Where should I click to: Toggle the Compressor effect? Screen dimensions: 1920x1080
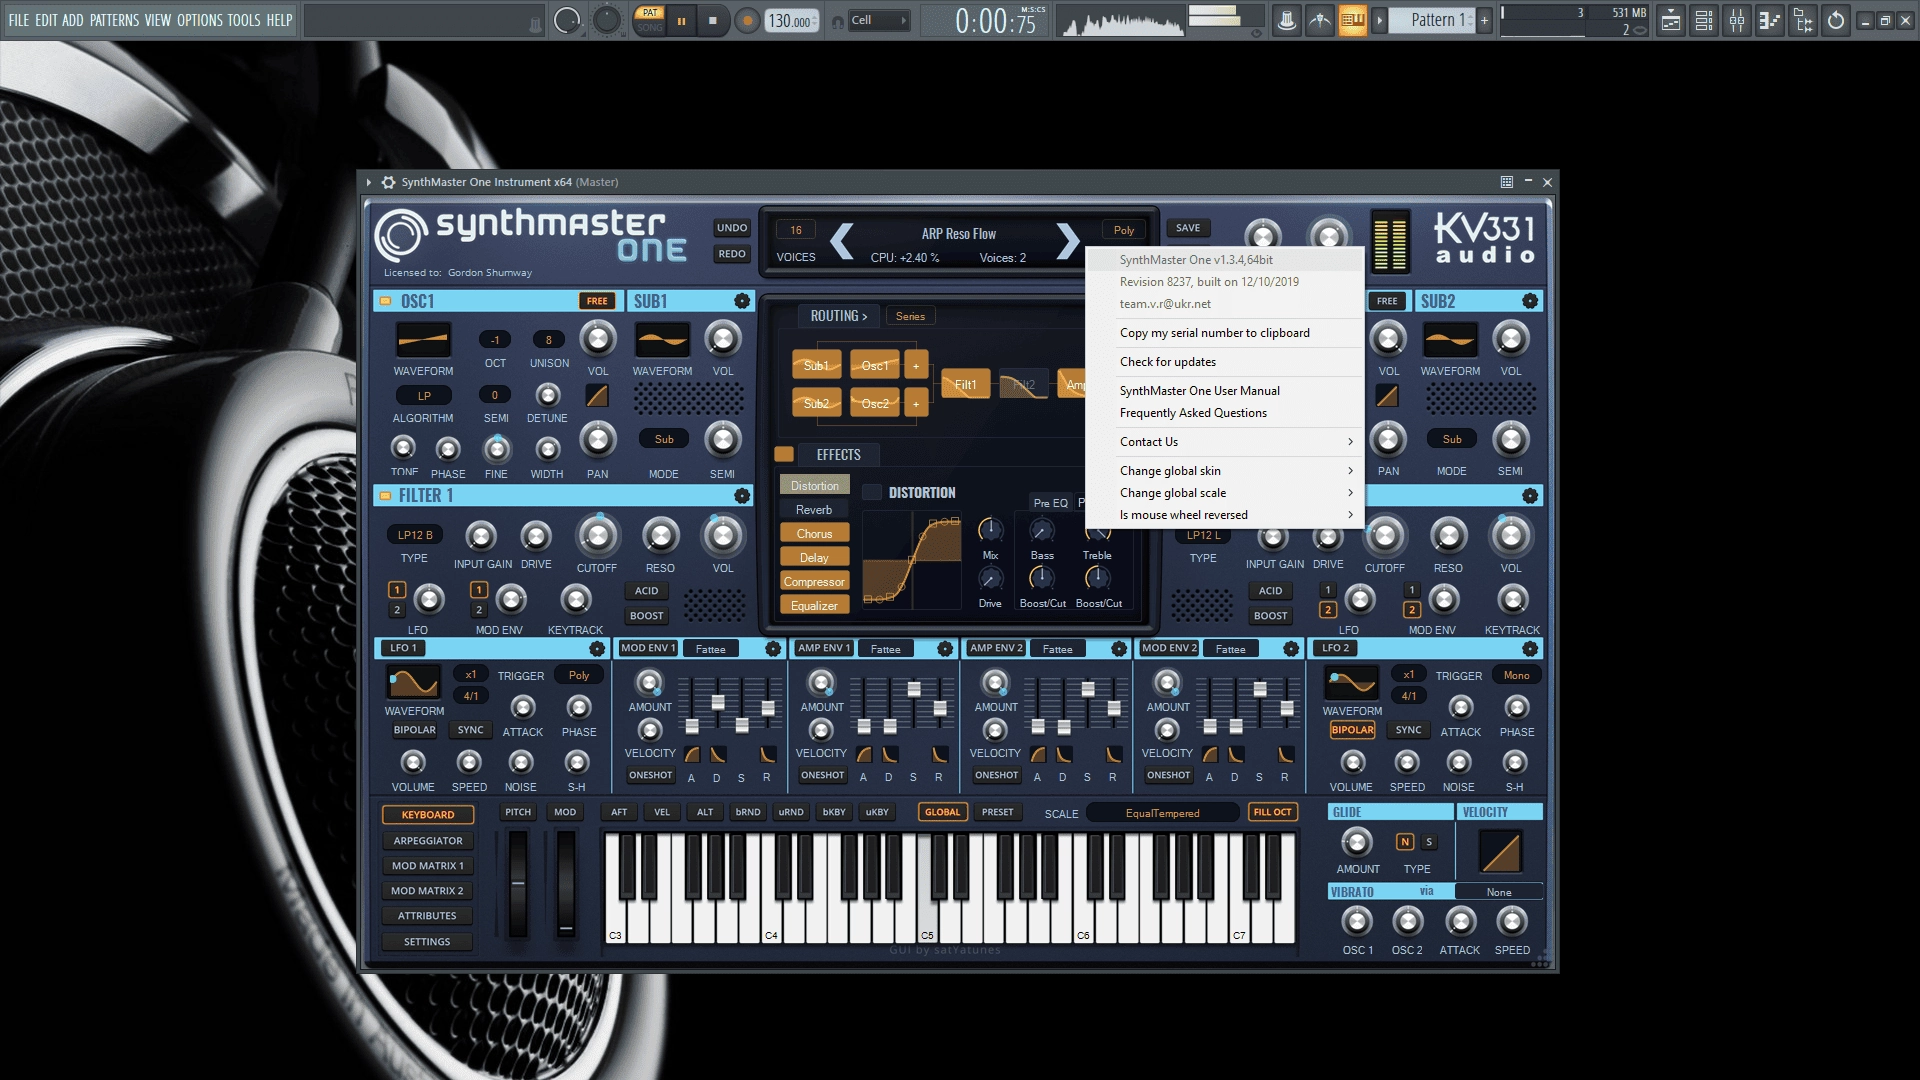tap(814, 582)
